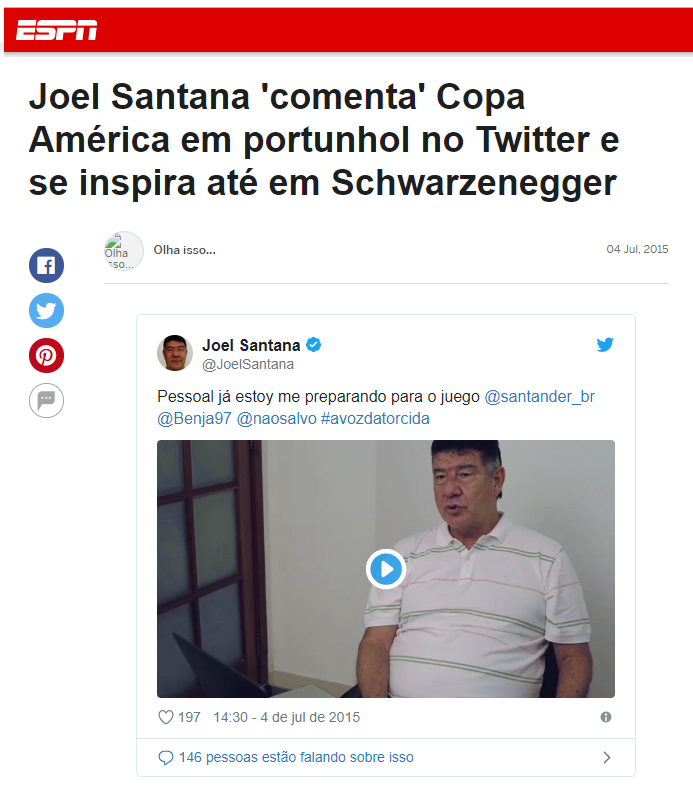Open the @Benja97 mention
The image size is (693, 793).
[194, 419]
